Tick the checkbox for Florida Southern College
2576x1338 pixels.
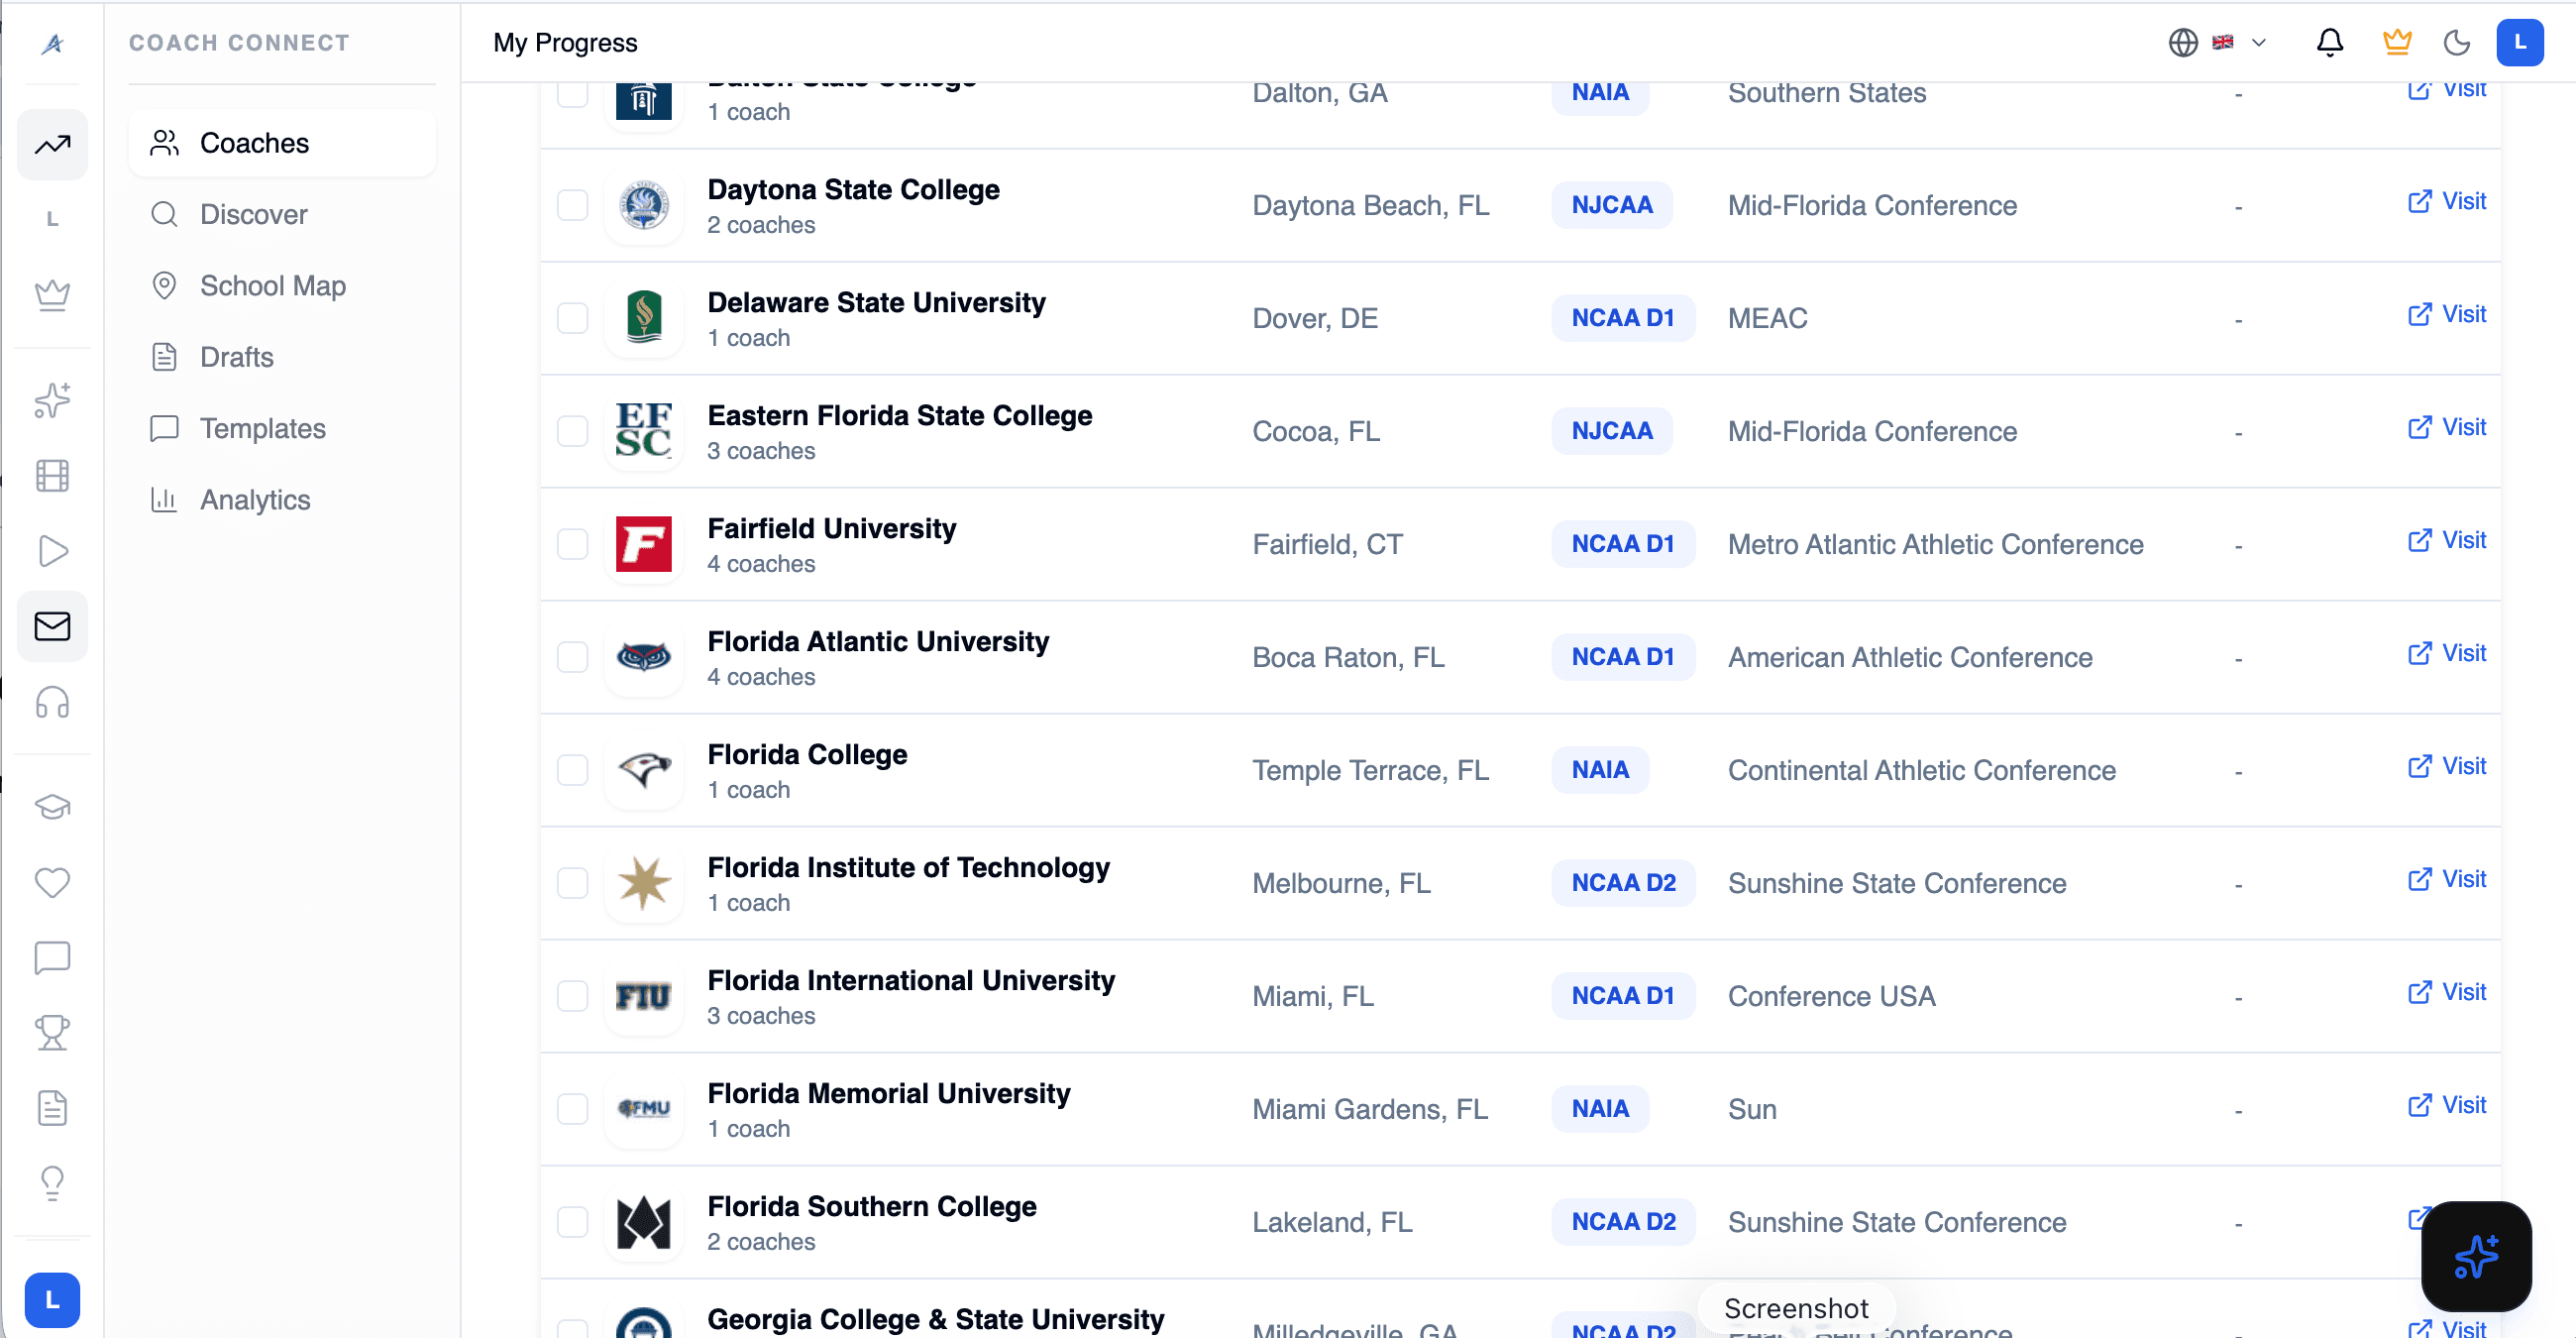coord(573,1221)
